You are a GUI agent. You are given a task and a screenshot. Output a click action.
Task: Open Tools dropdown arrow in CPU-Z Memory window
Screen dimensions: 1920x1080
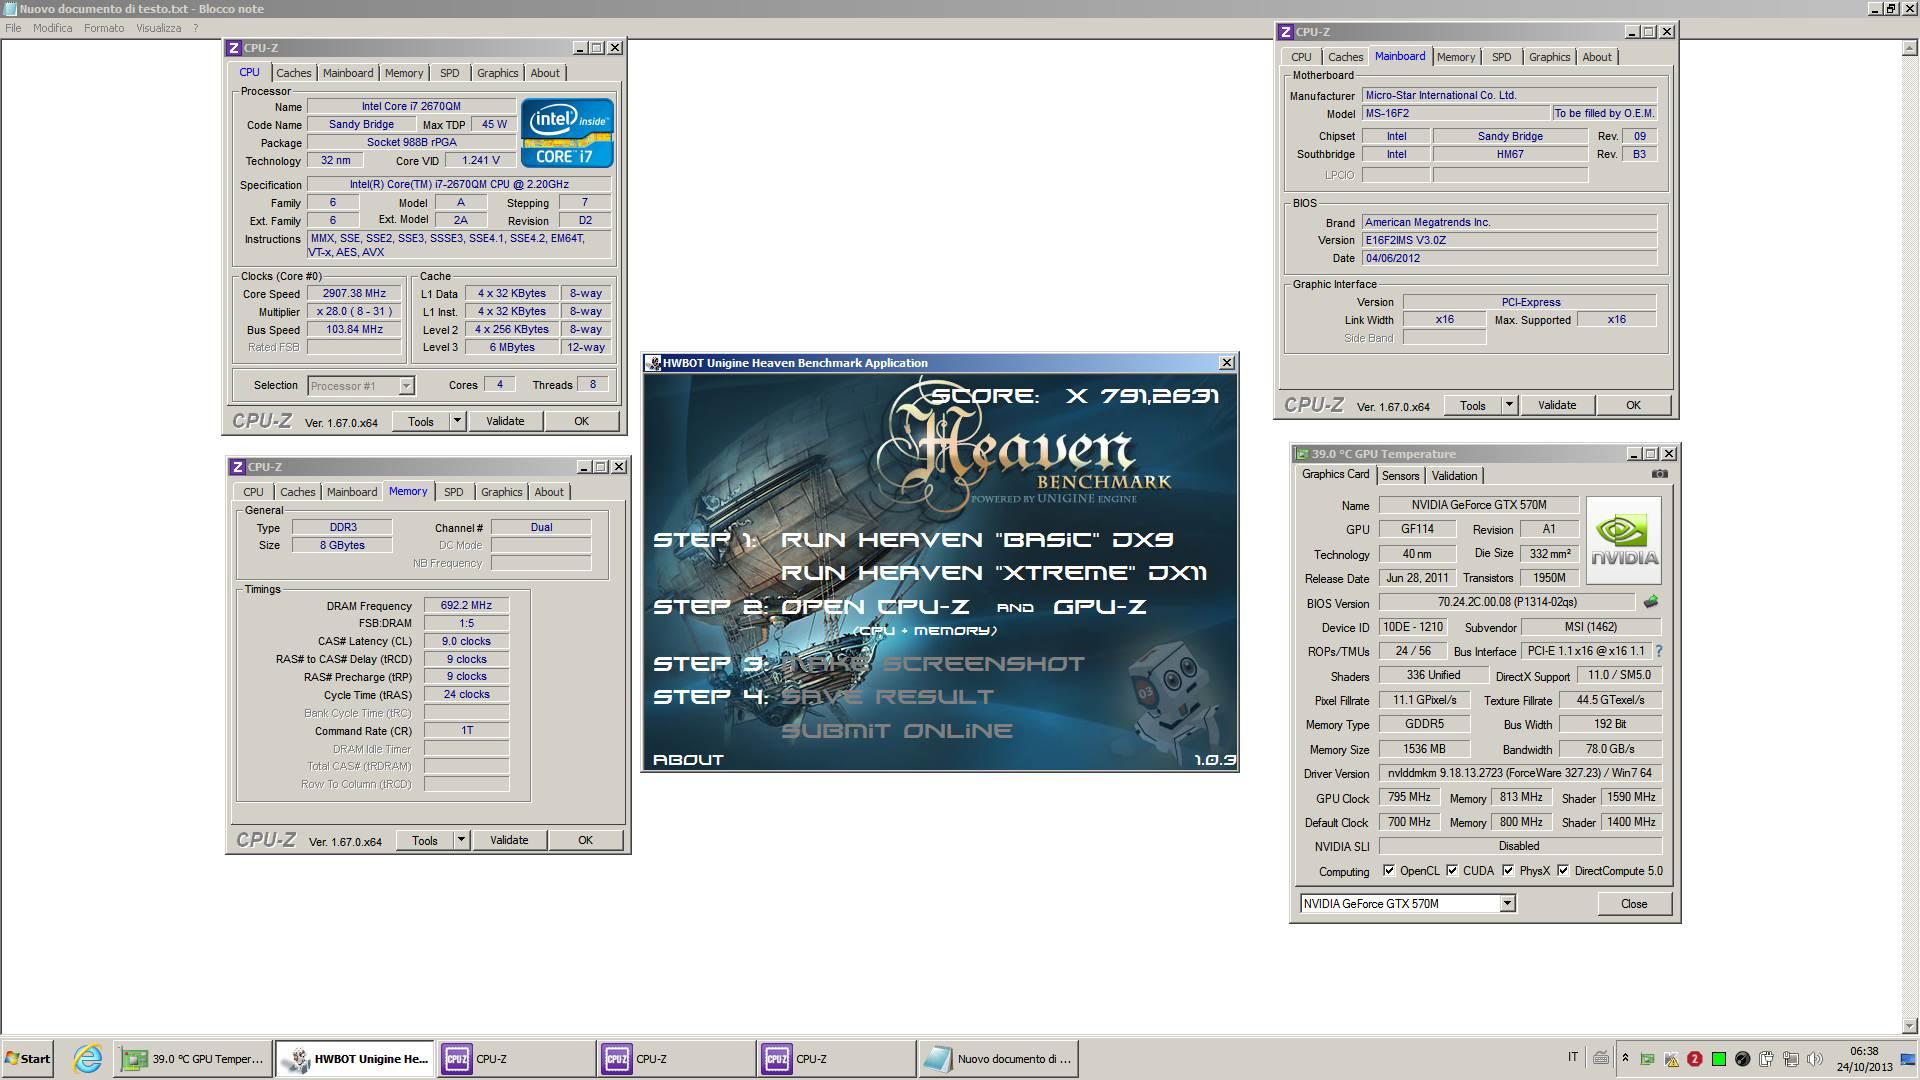click(x=461, y=840)
